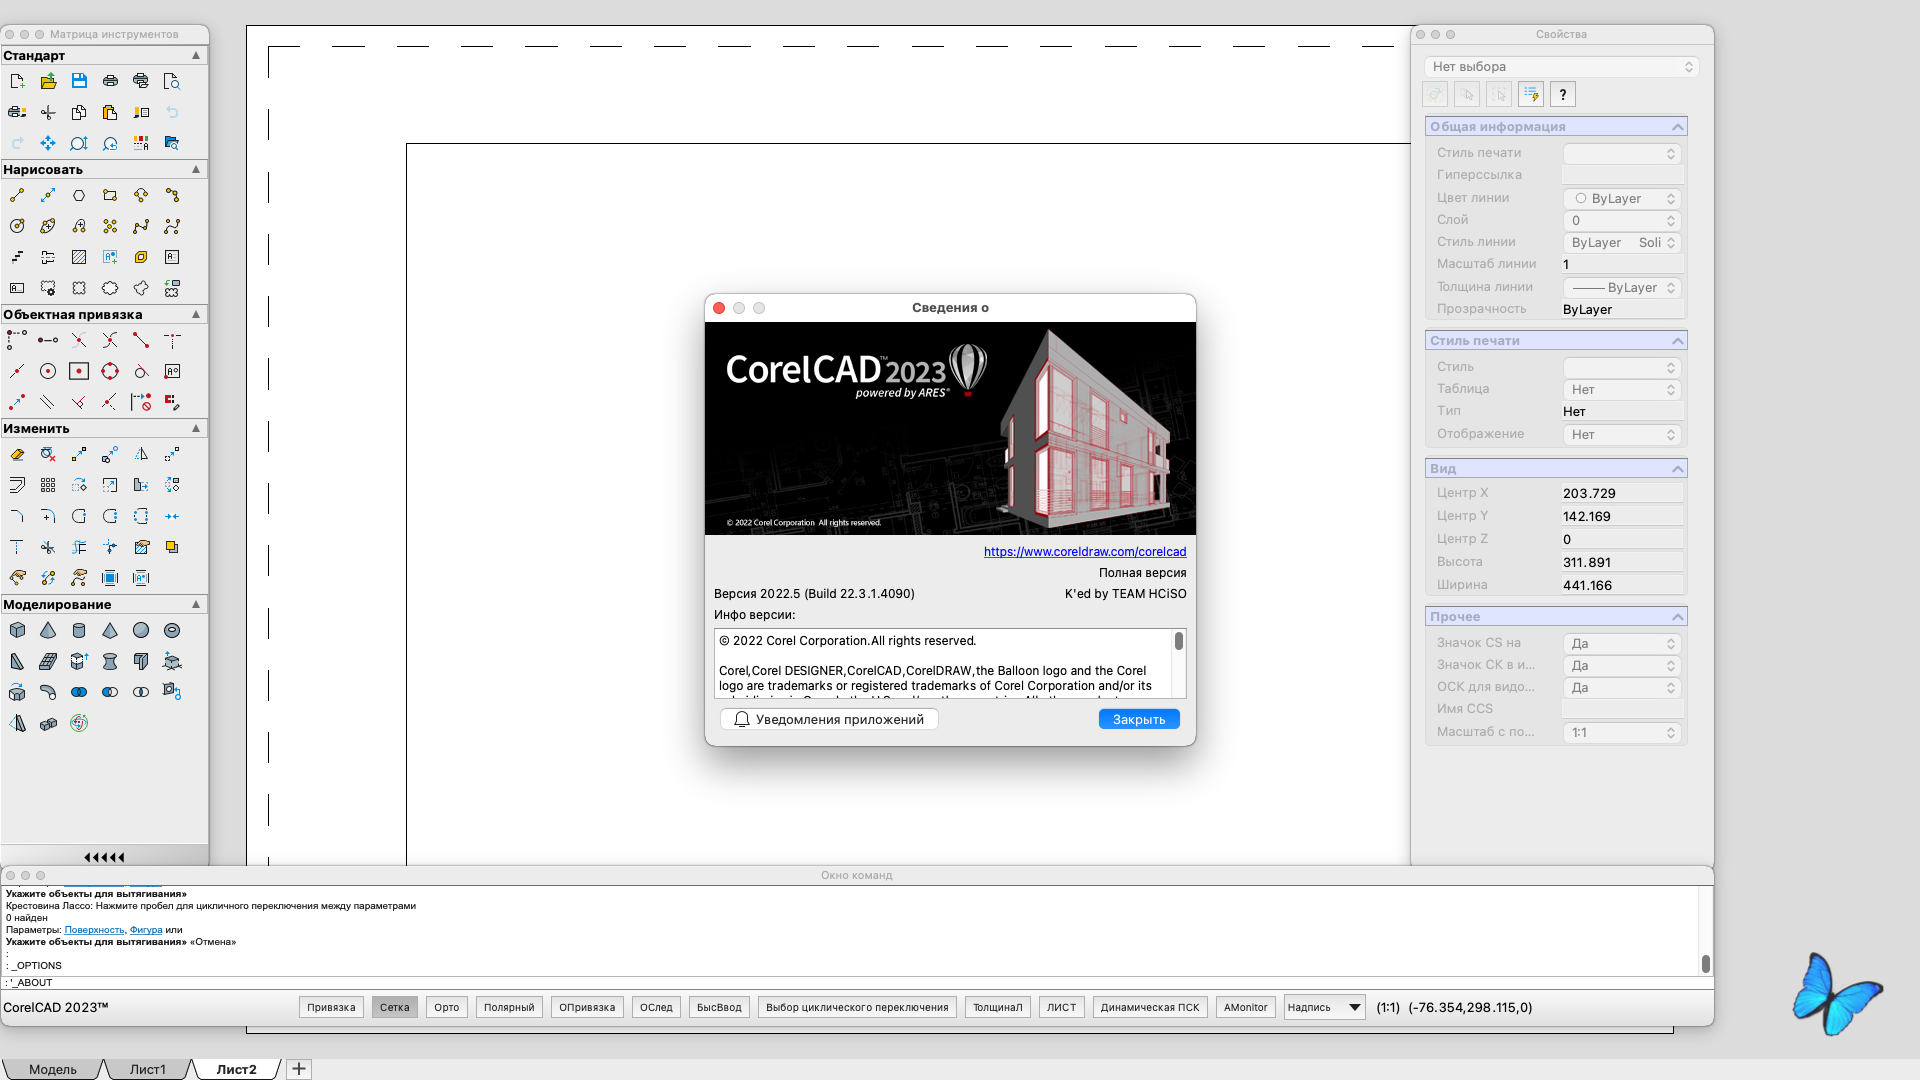Image resolution: width=1920 pixels, height=1080 pixels.
Task: Choose the Rectangle tool in Draw section
Action: pos(110,195)
